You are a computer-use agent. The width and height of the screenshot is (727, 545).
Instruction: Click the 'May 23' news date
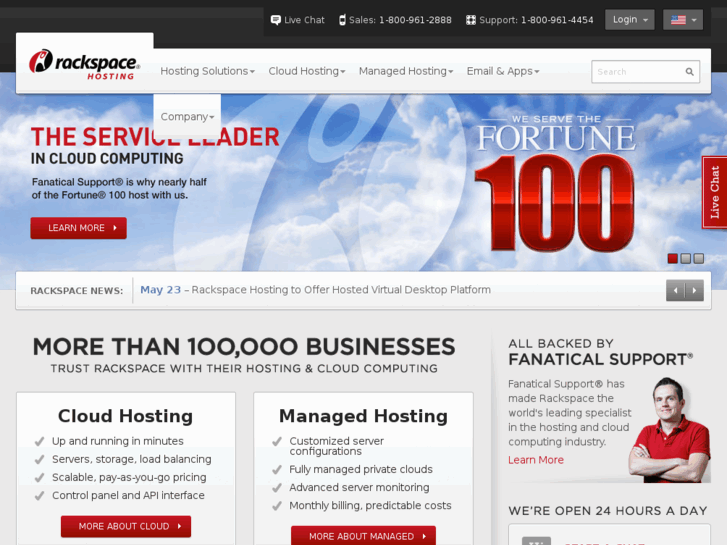[160, 290]
